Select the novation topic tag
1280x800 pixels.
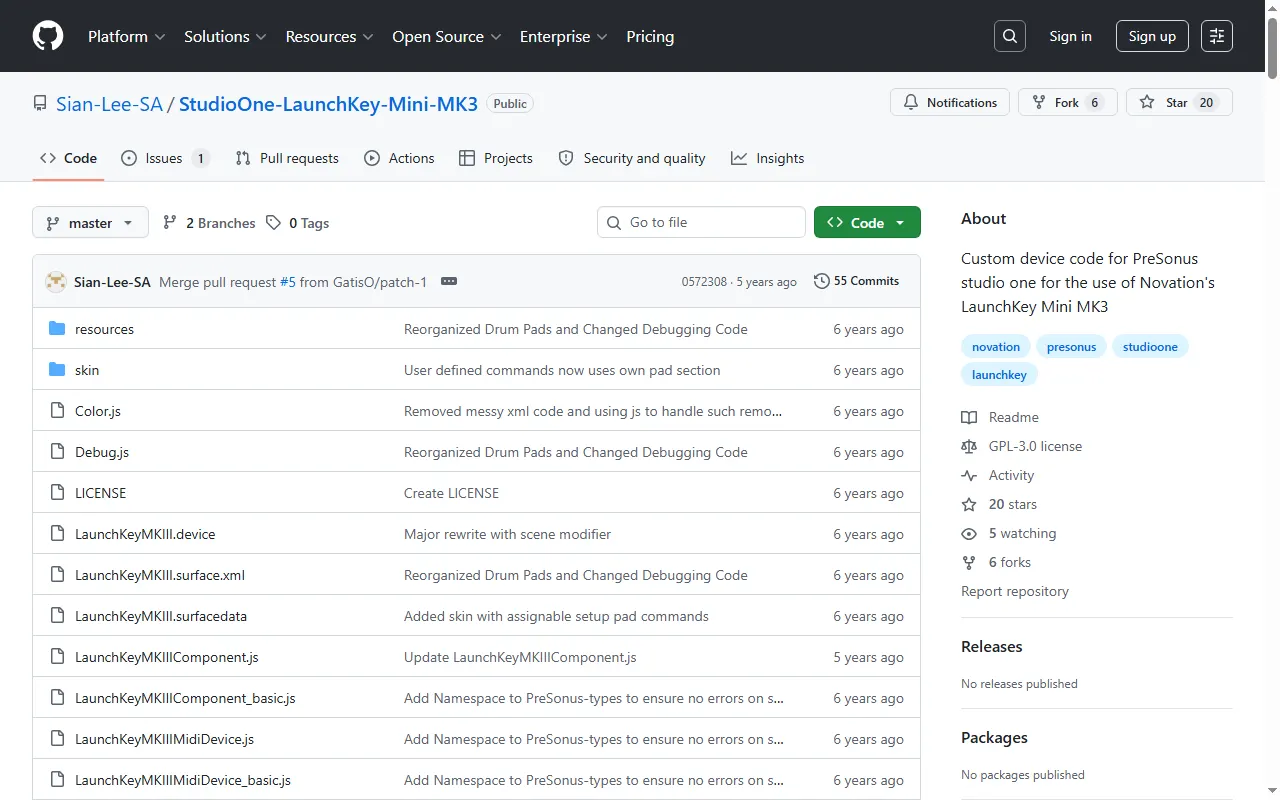coord(996,347)
